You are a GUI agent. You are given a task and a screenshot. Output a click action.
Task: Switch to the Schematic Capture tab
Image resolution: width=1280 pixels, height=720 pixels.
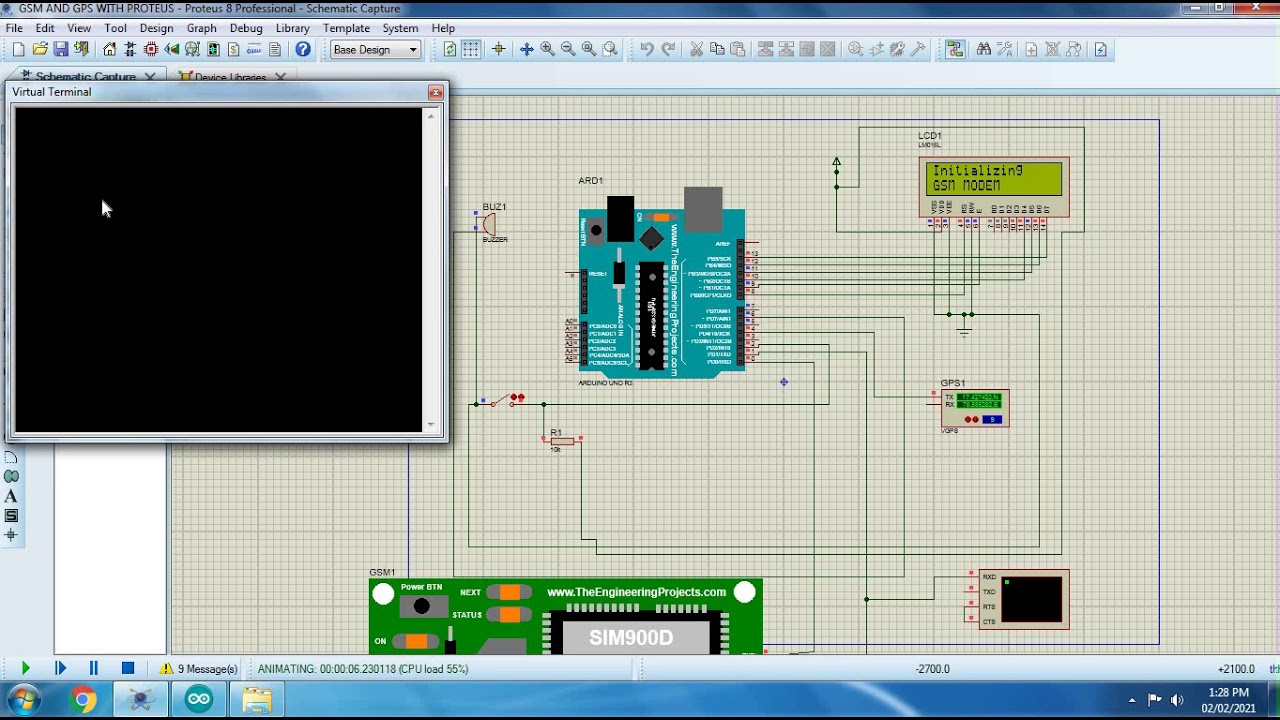tap(85, 76)
